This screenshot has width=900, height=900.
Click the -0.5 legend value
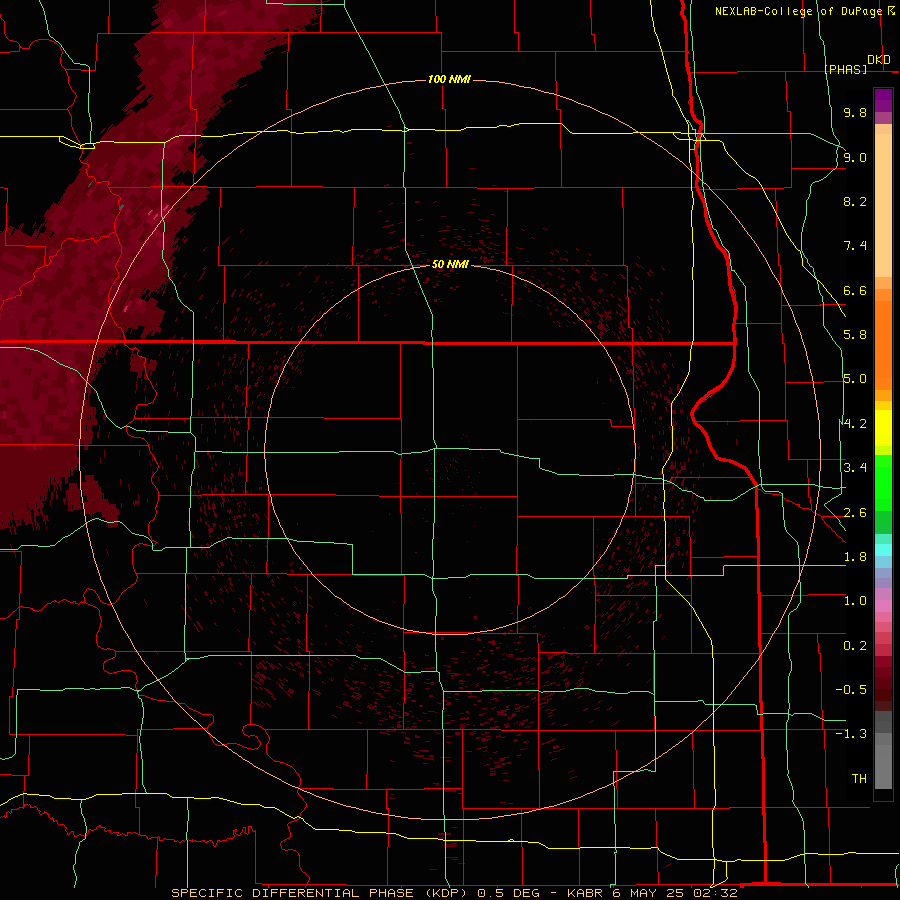pyautogui.click(x=851, y=690)
